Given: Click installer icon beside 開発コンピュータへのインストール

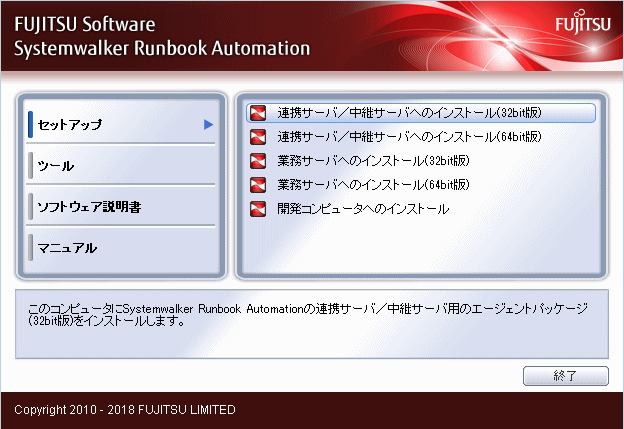Looking at the screenshot, I should pyautogui.click(x=258, y=209).
